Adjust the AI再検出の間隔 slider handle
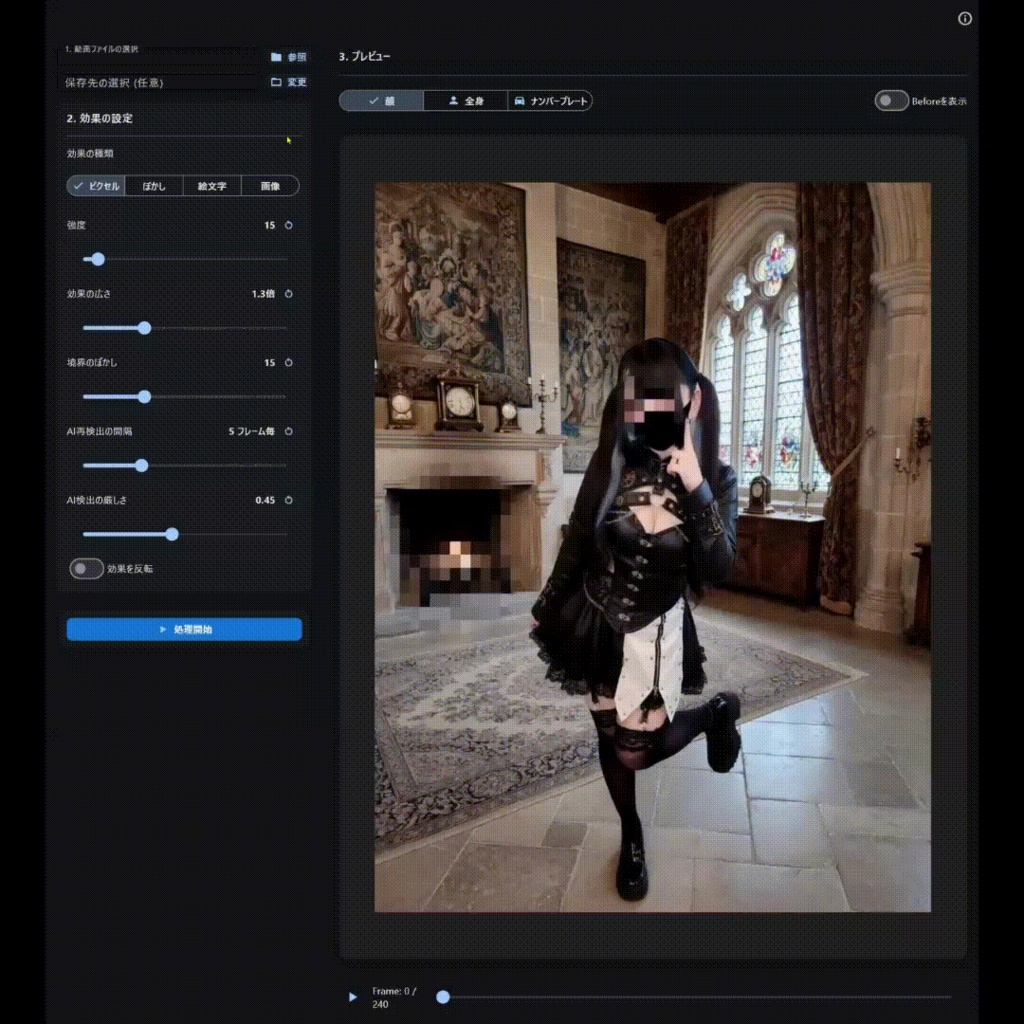Viewport: 1024px width, 1024px height. point(142,466)
